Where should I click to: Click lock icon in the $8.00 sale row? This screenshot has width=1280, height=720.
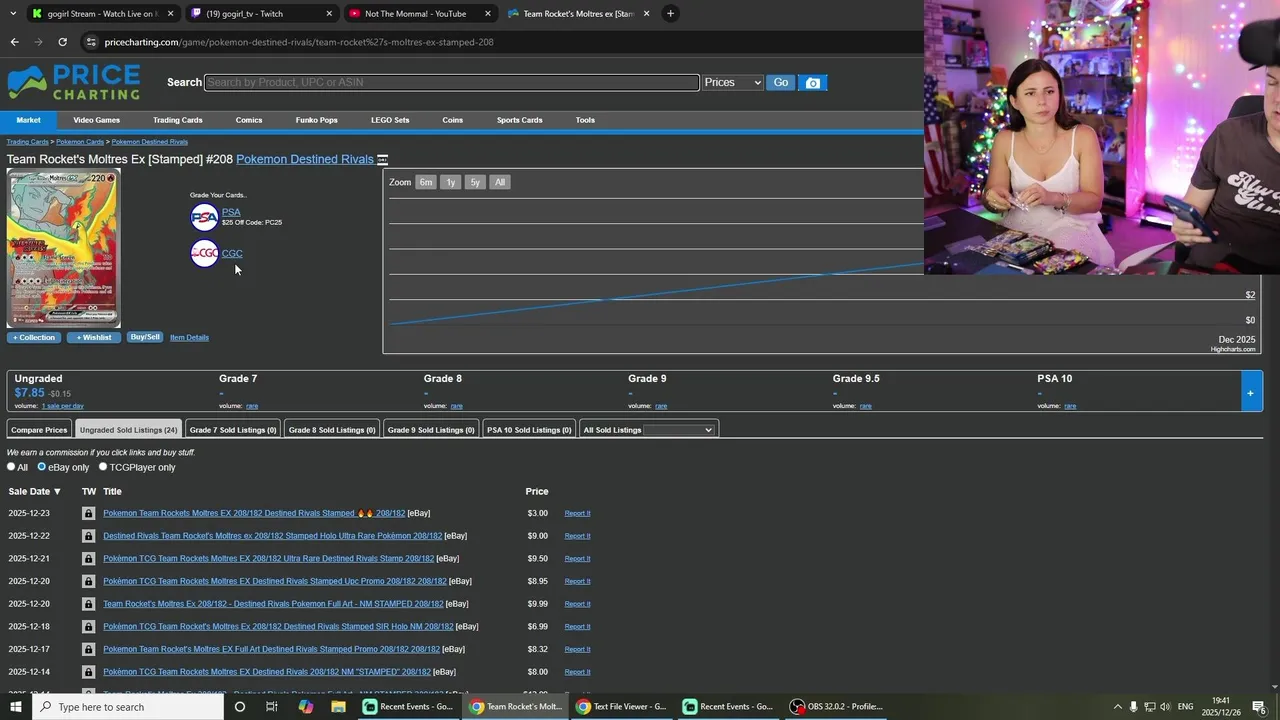88,672
